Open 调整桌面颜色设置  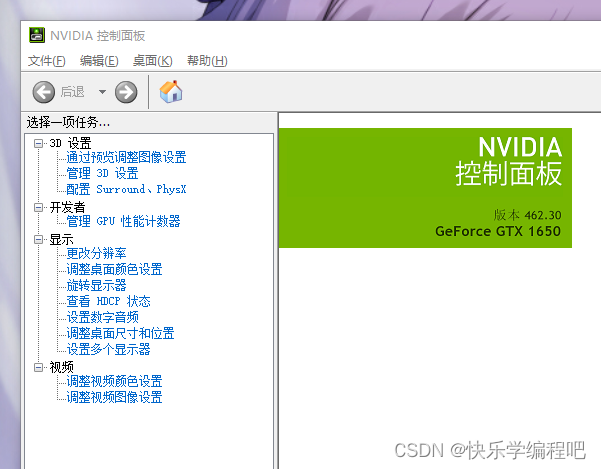(x=114, y=269)
